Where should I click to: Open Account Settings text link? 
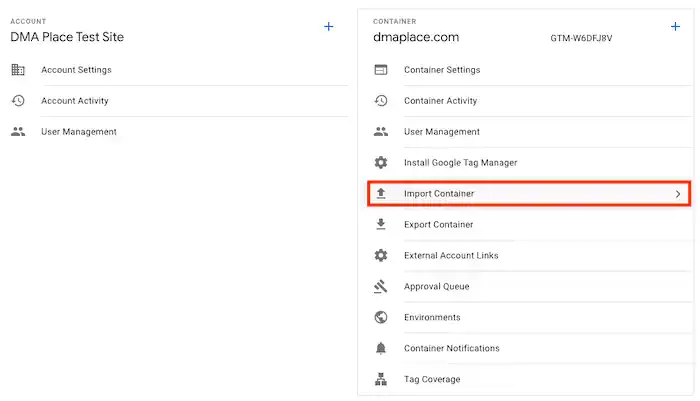(x=76, y=70)
